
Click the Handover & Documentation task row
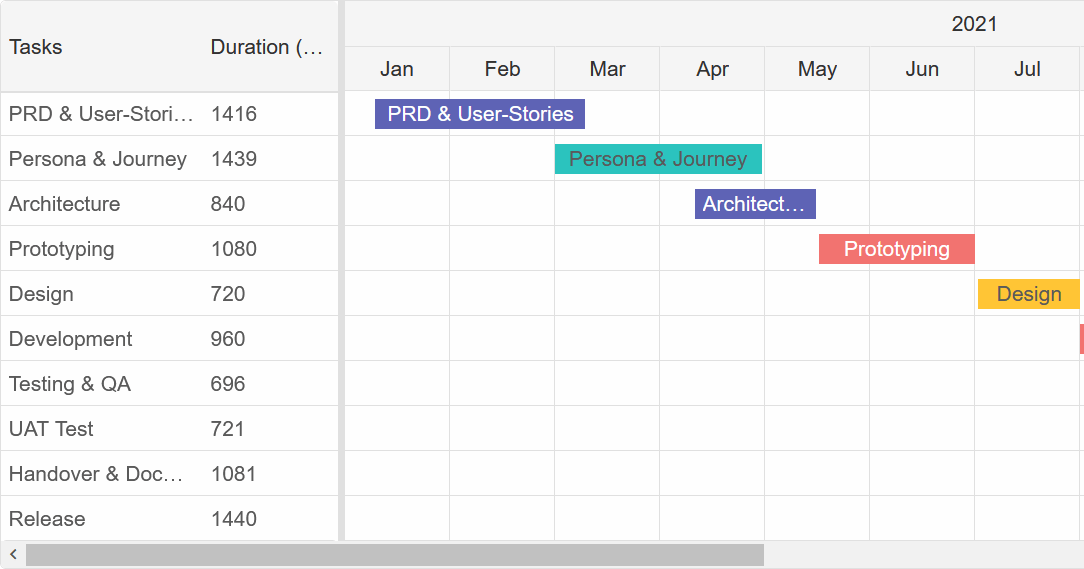96,474
